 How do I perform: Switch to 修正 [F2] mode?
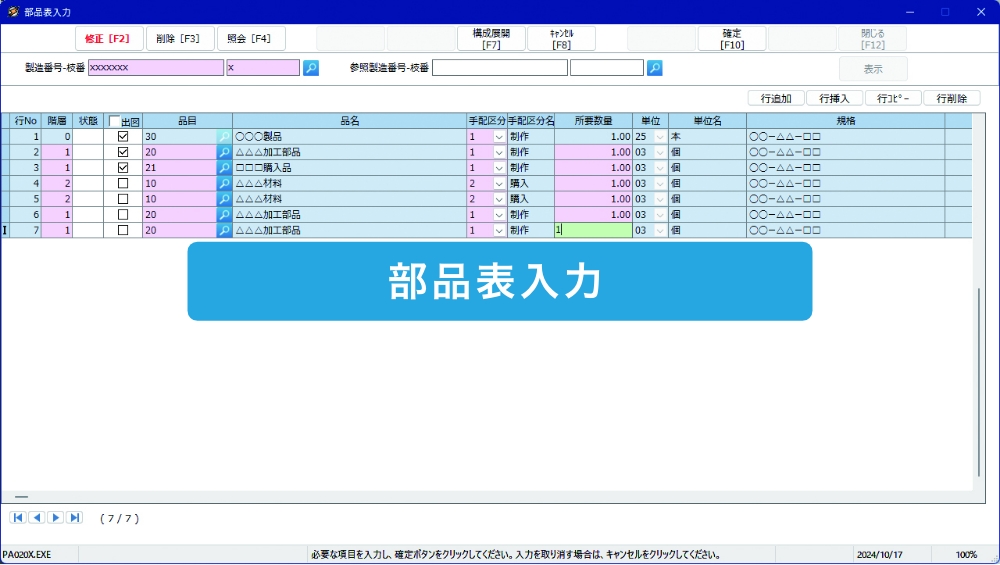(x=108, y=39)
